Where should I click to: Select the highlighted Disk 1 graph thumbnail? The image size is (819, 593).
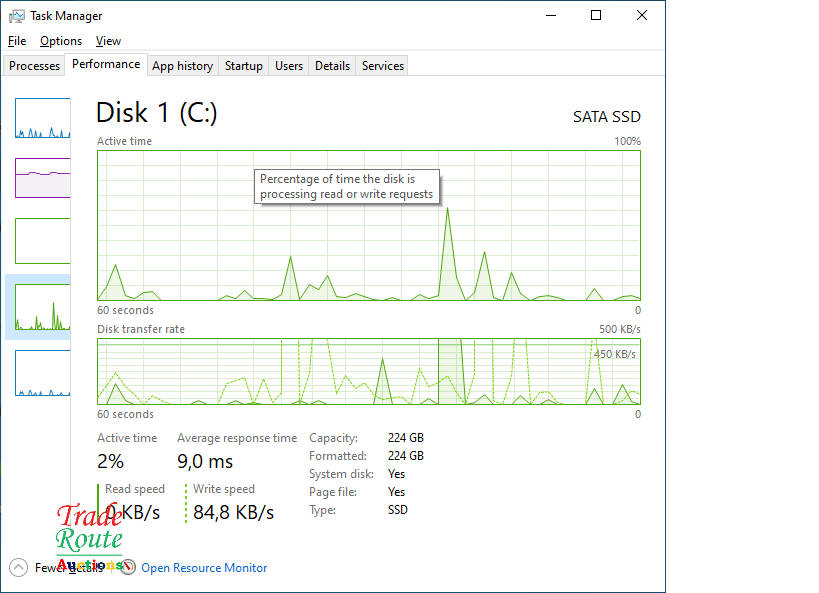click(x=43, y=307)
